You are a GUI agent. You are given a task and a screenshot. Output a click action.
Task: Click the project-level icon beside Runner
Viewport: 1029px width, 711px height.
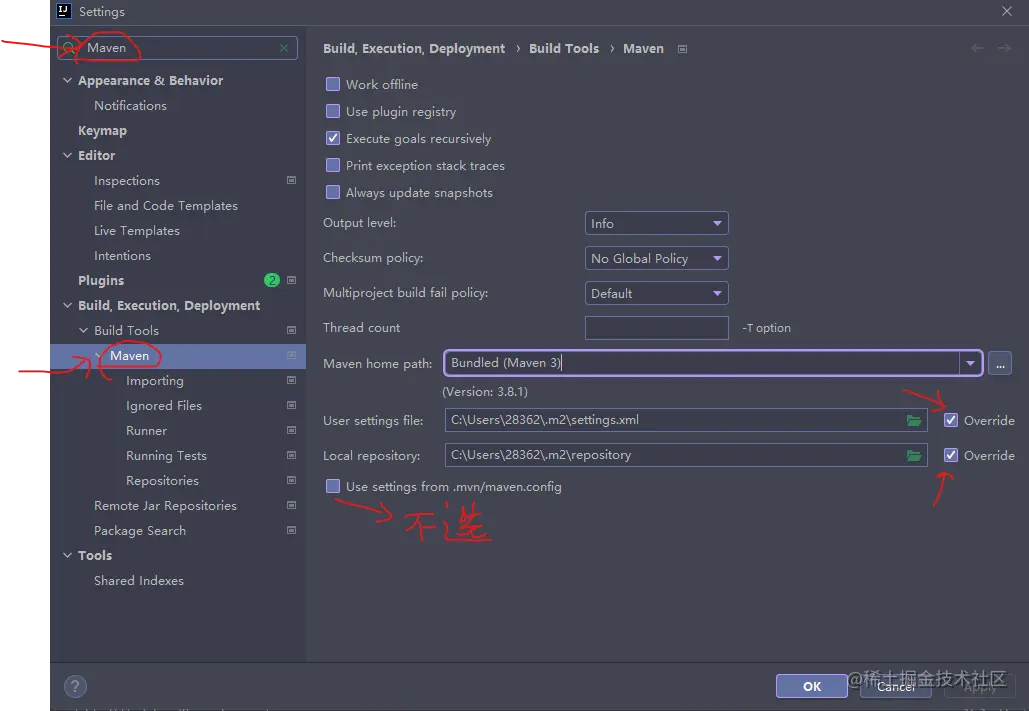(x=291, y=430)
